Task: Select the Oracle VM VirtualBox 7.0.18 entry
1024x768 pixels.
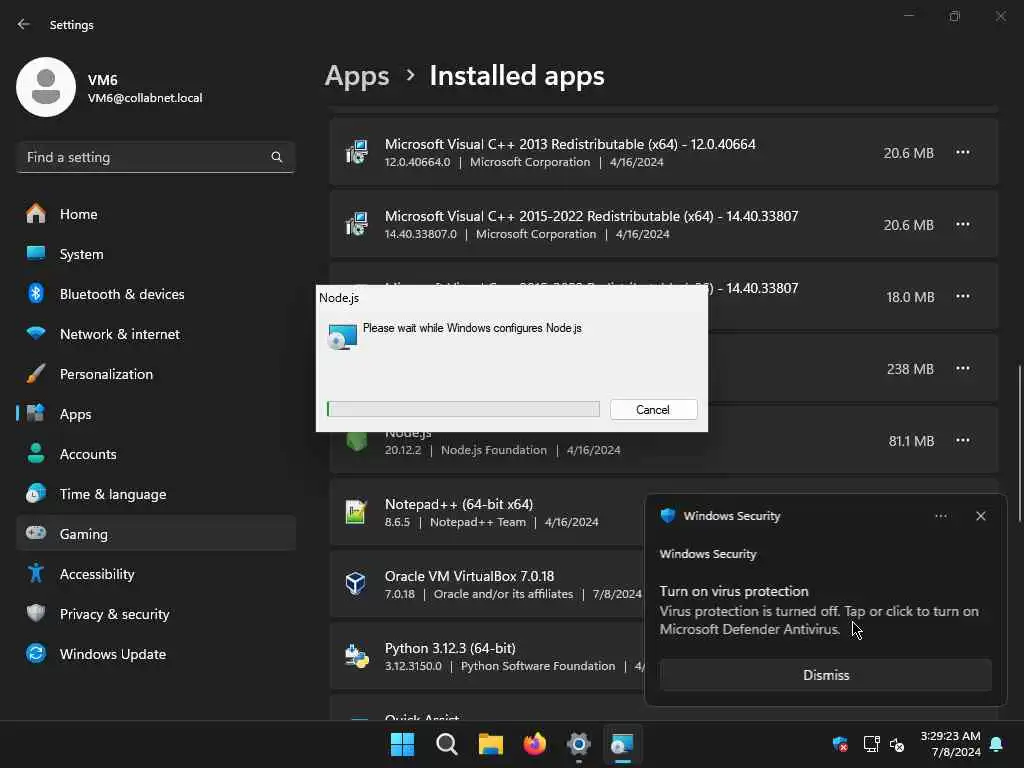Action: pos(487,584)
